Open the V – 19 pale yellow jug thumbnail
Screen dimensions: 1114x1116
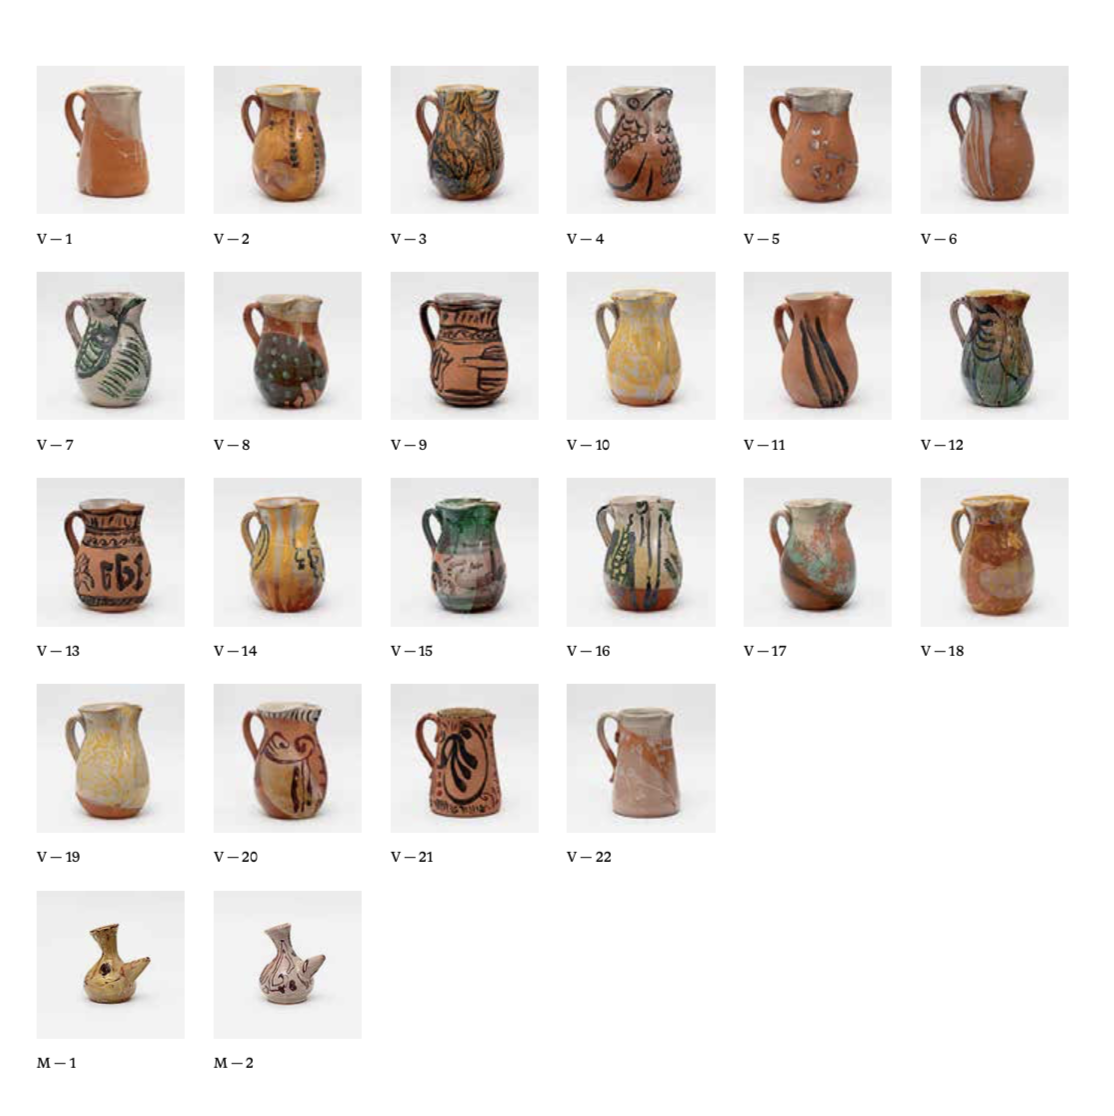coord(110,758)
